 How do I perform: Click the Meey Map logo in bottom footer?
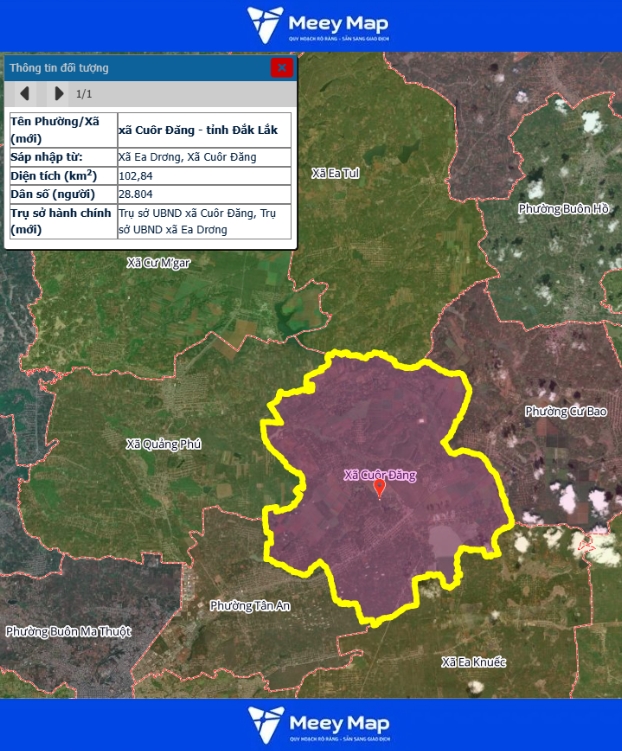tap(318, 724)
